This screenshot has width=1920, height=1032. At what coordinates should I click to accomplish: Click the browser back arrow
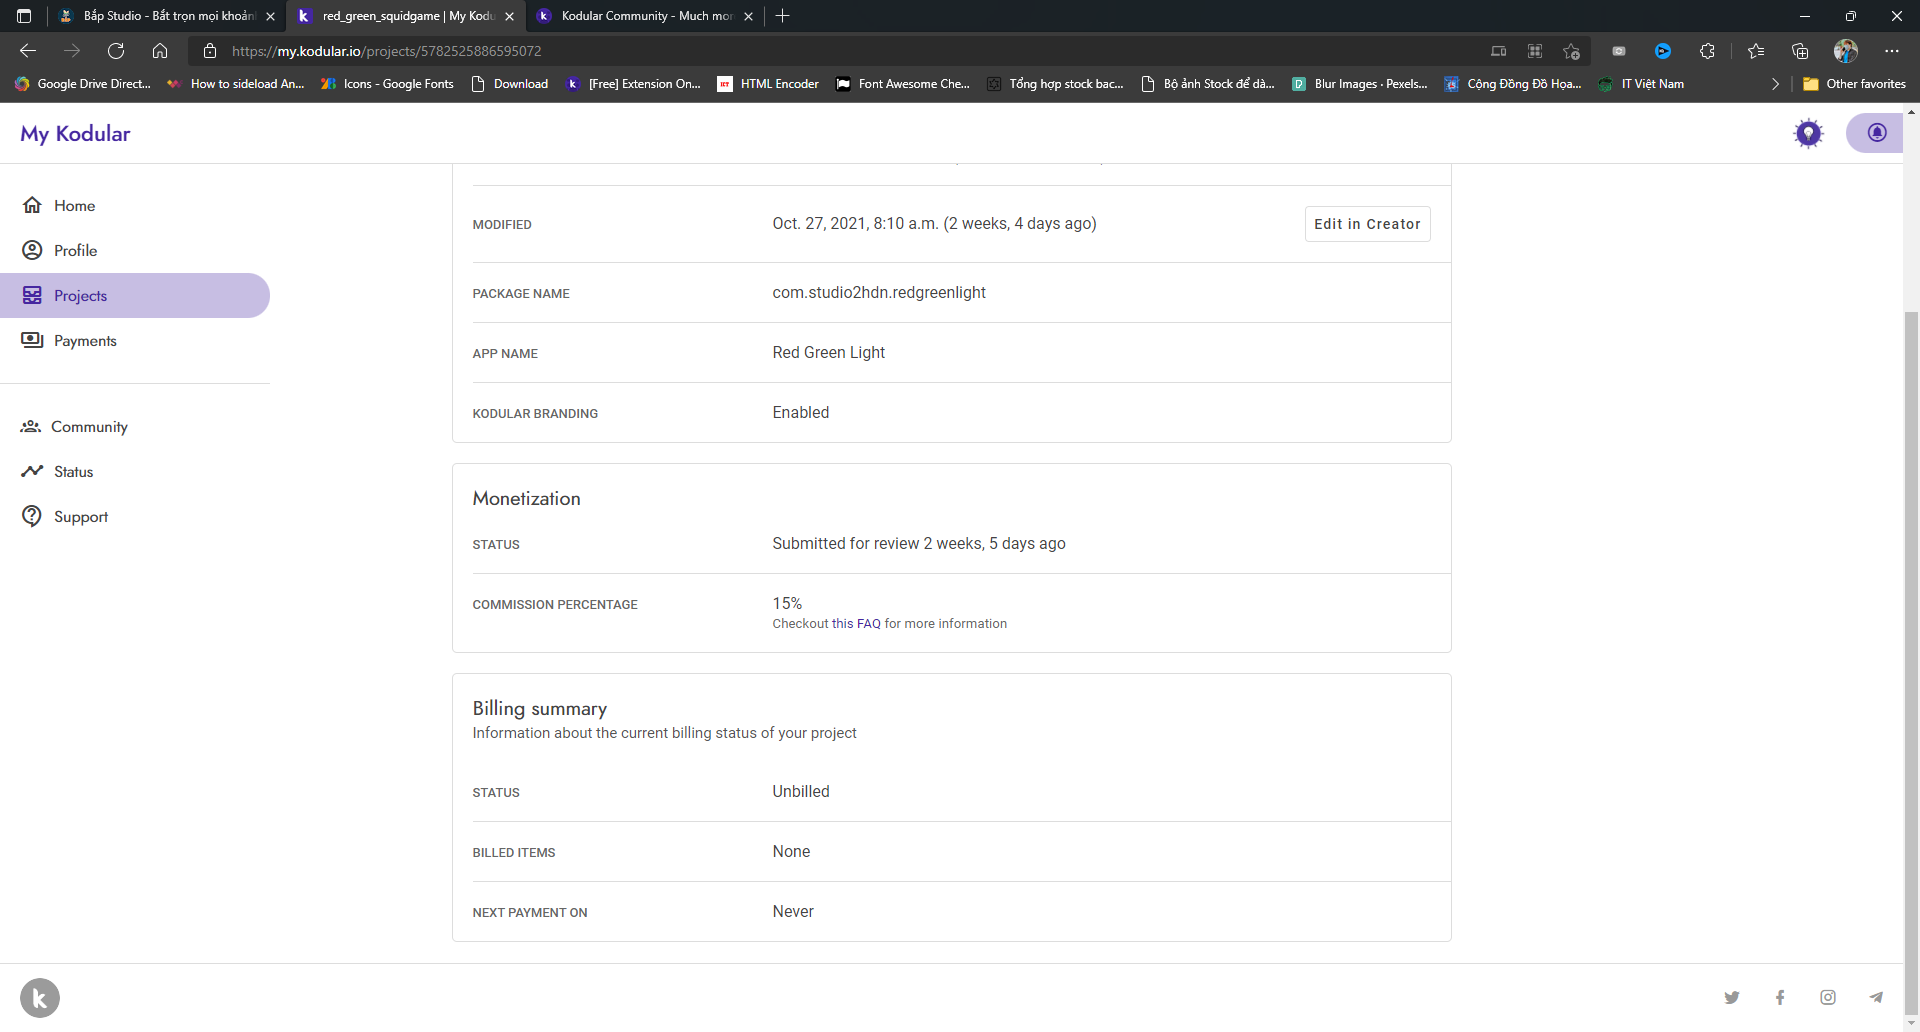coord(28,51)
